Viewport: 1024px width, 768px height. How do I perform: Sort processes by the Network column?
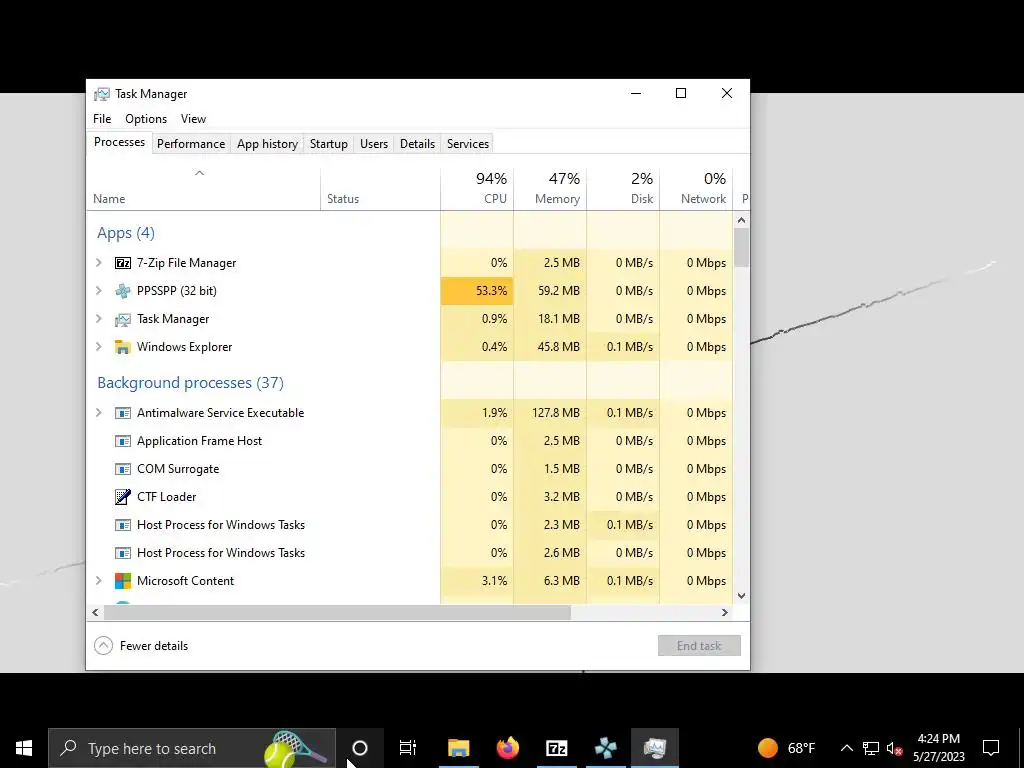[697, 189]
